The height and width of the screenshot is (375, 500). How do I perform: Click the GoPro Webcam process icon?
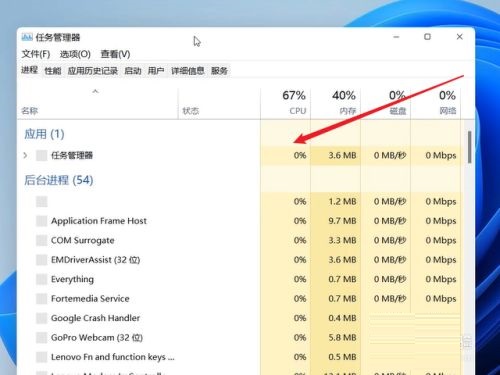point(42,338)
